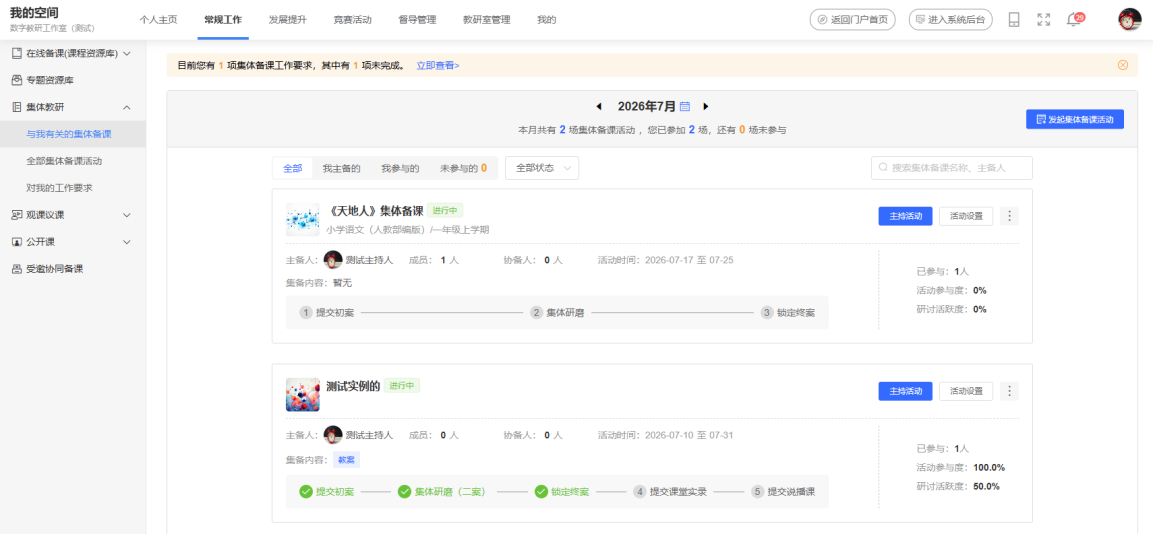This screenshot has height=534, width=1153.
Task: Switch to 竞赛活动 top tab
Action: [x=353, y=20]
